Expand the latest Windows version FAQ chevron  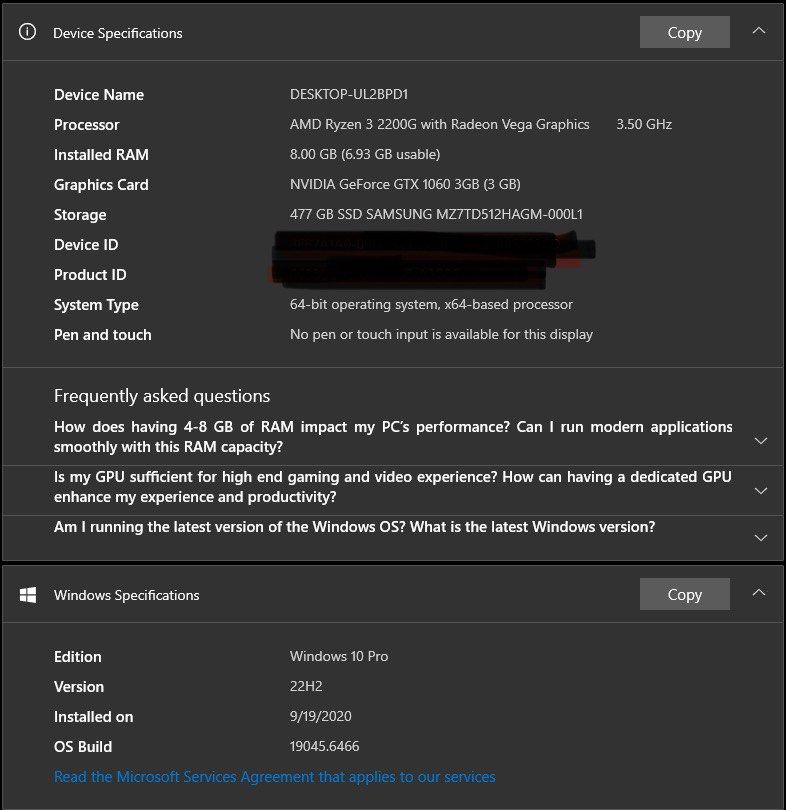pyautogui.click(x=761, y=538)
